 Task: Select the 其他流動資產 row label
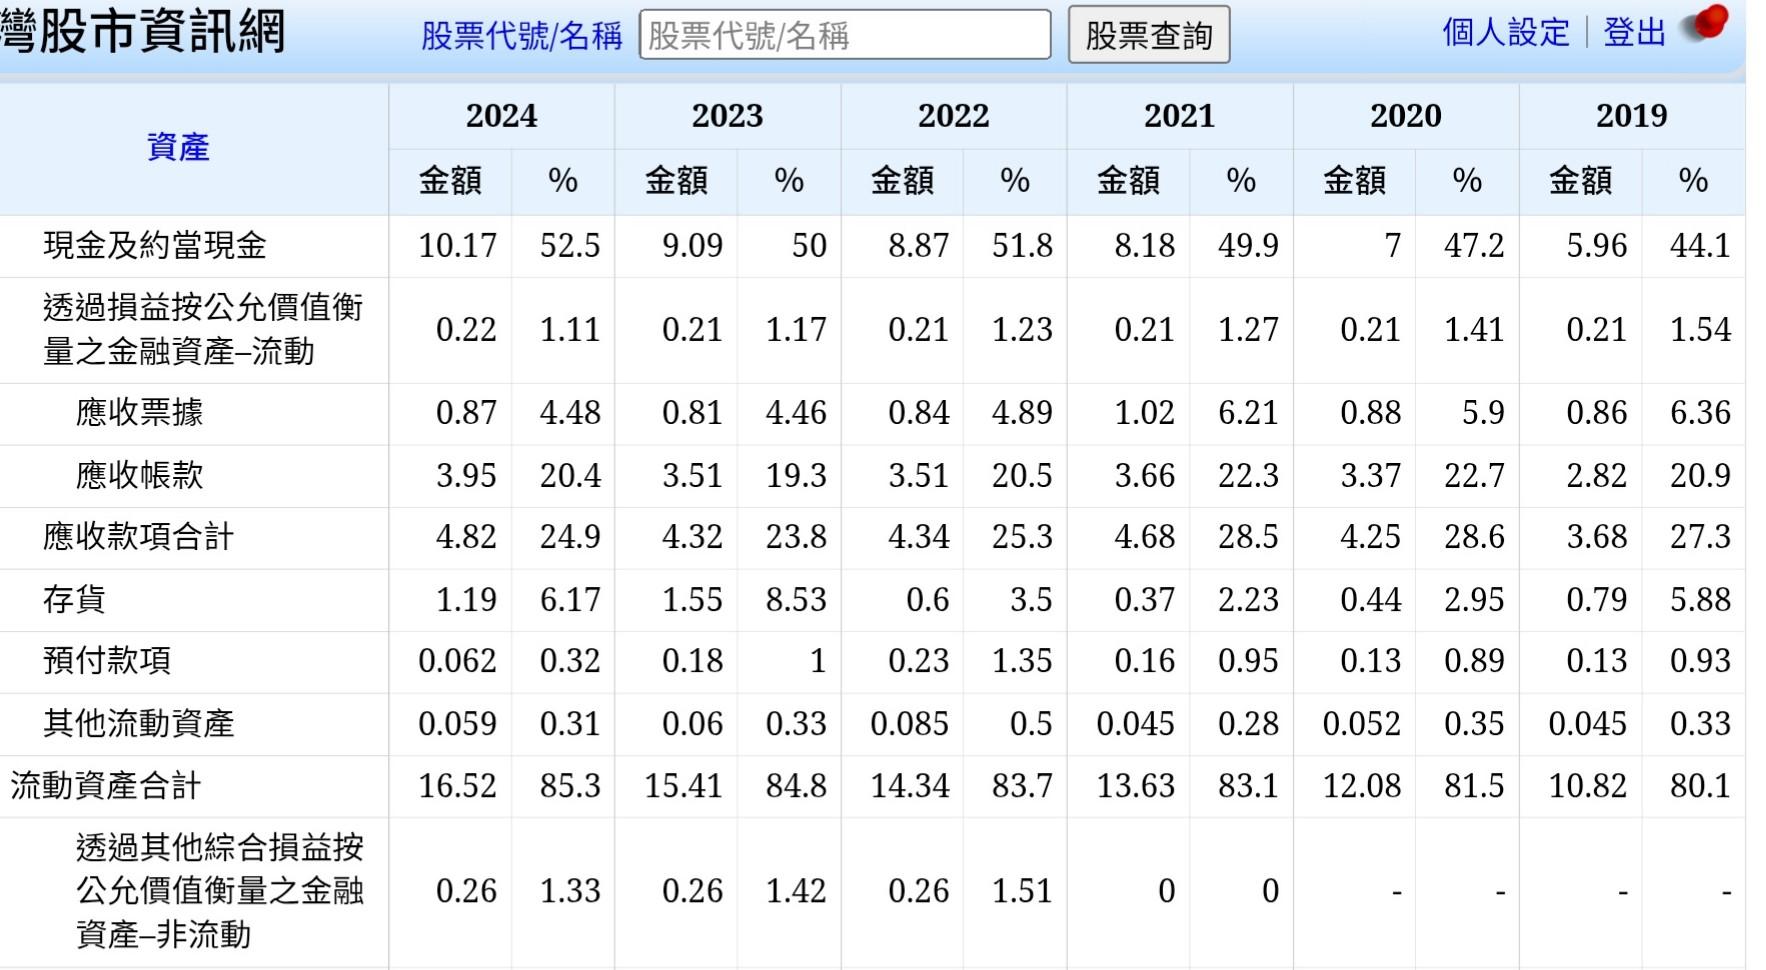(138, 723)
